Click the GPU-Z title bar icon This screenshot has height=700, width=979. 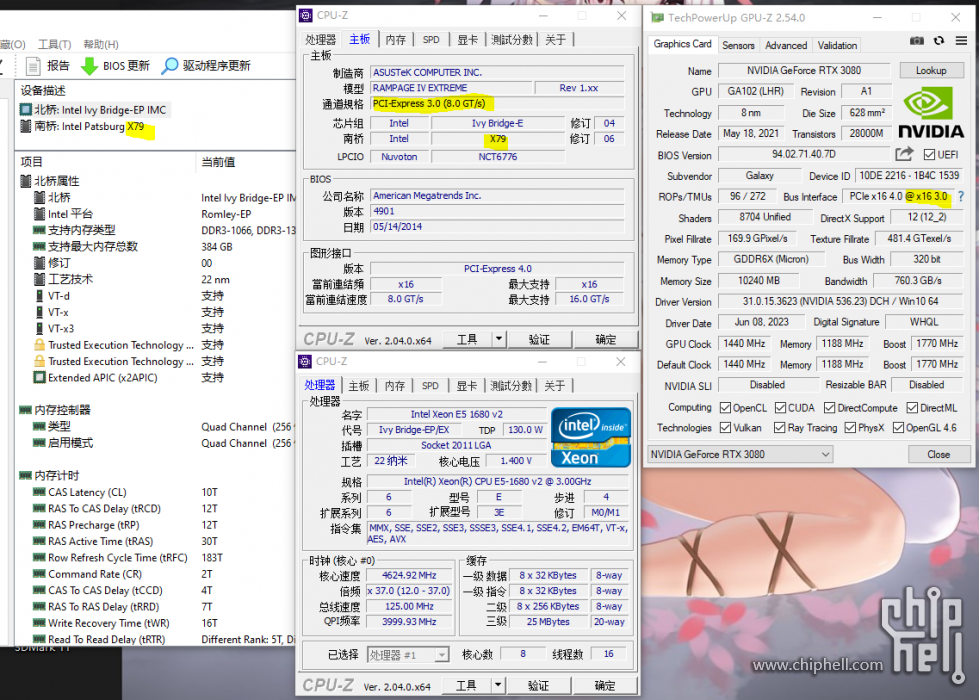point(657,17)
